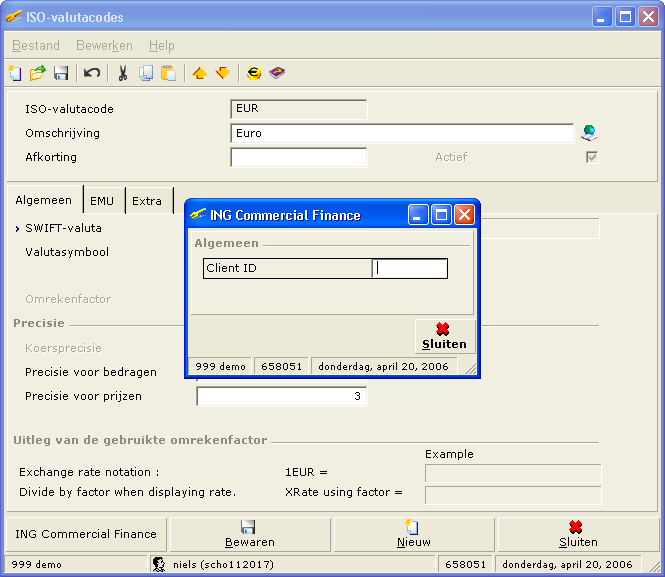
Task: Click the Bewaren button
Action: 250,534
